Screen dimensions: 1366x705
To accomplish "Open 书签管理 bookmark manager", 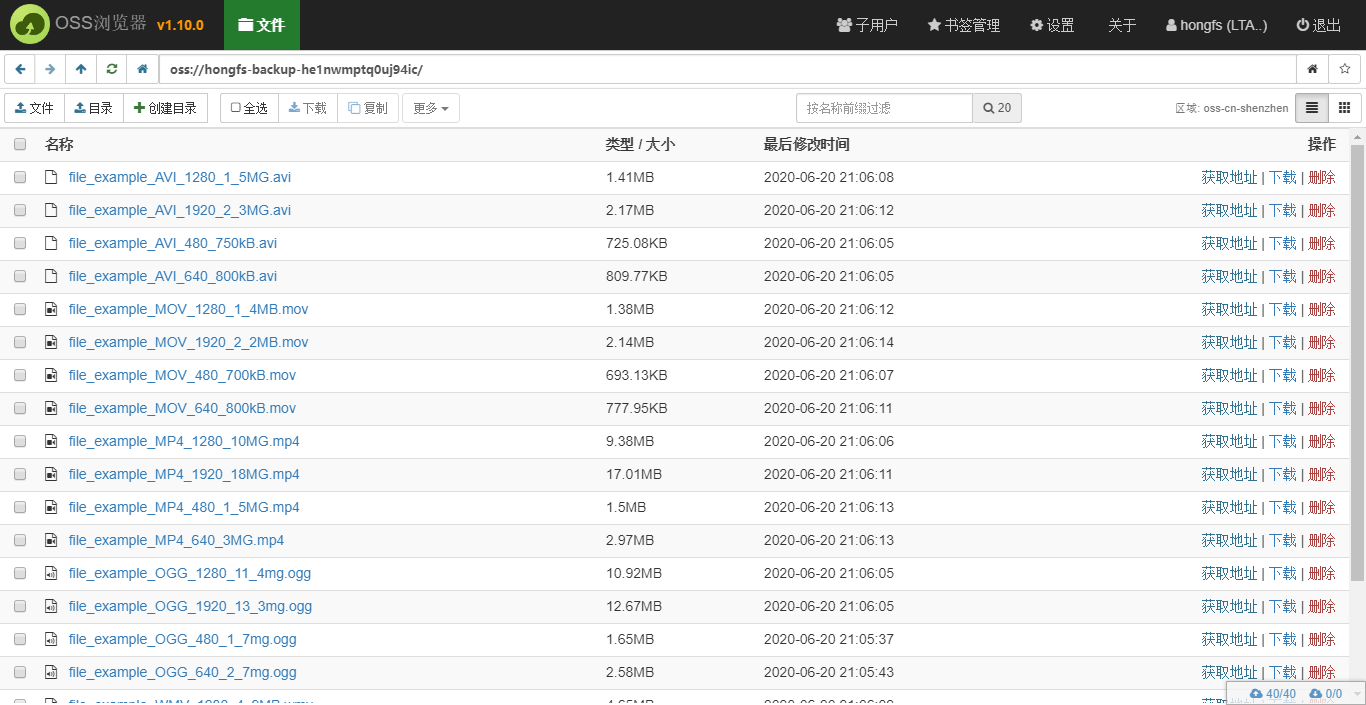I will 964,25.
